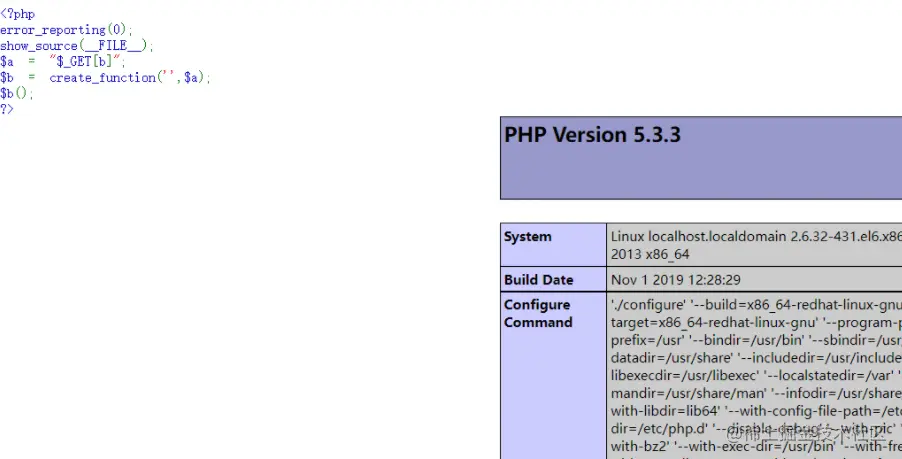Click the 'Configure Command' row label
Image resolution: width=902 pixels, height=459 pixels.
pyautogui.click(x=538, y=313)
